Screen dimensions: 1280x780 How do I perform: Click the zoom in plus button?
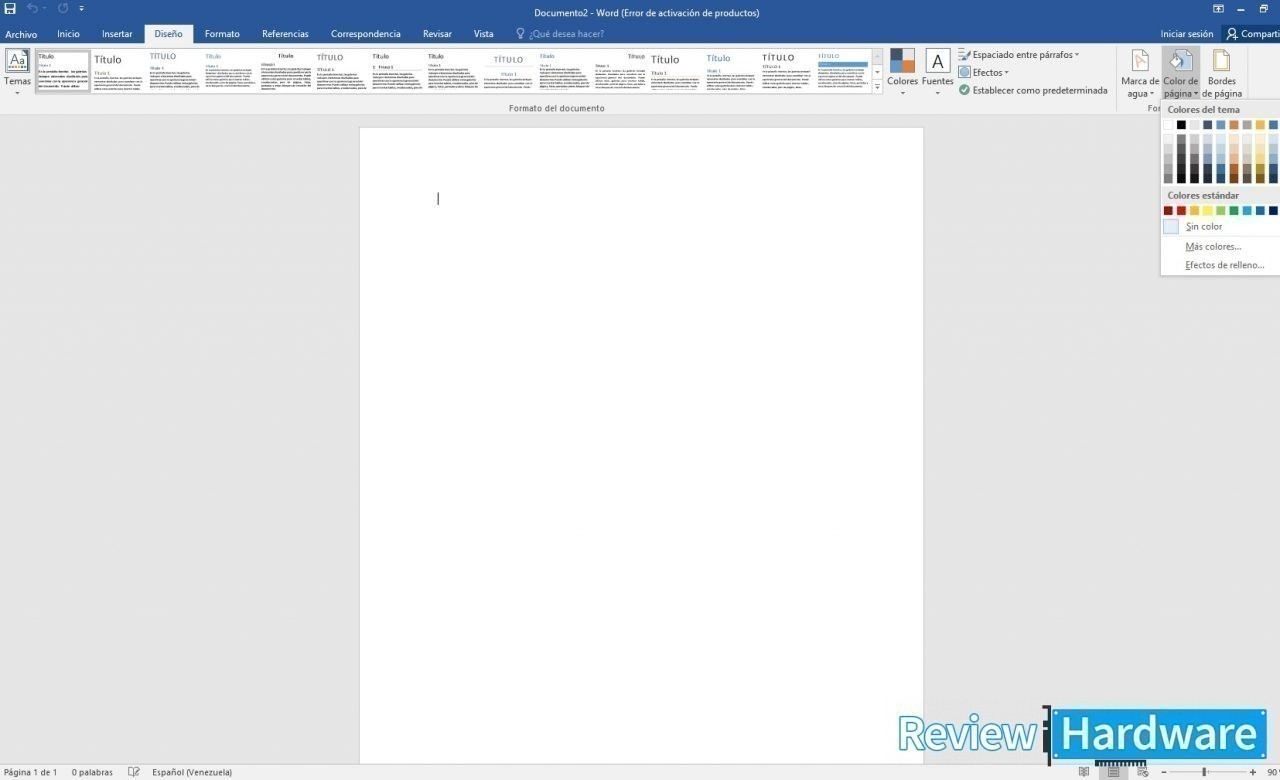[1253, 772]
